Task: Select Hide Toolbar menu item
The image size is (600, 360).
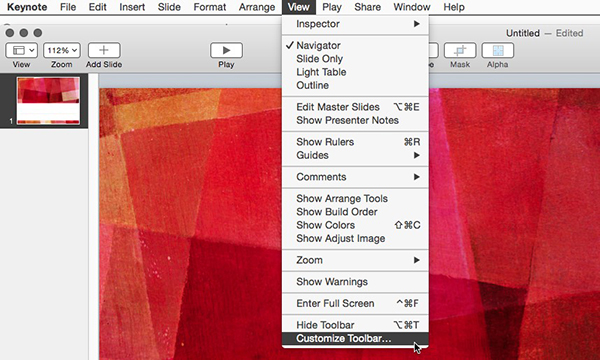Action: [x=355, y=325]
